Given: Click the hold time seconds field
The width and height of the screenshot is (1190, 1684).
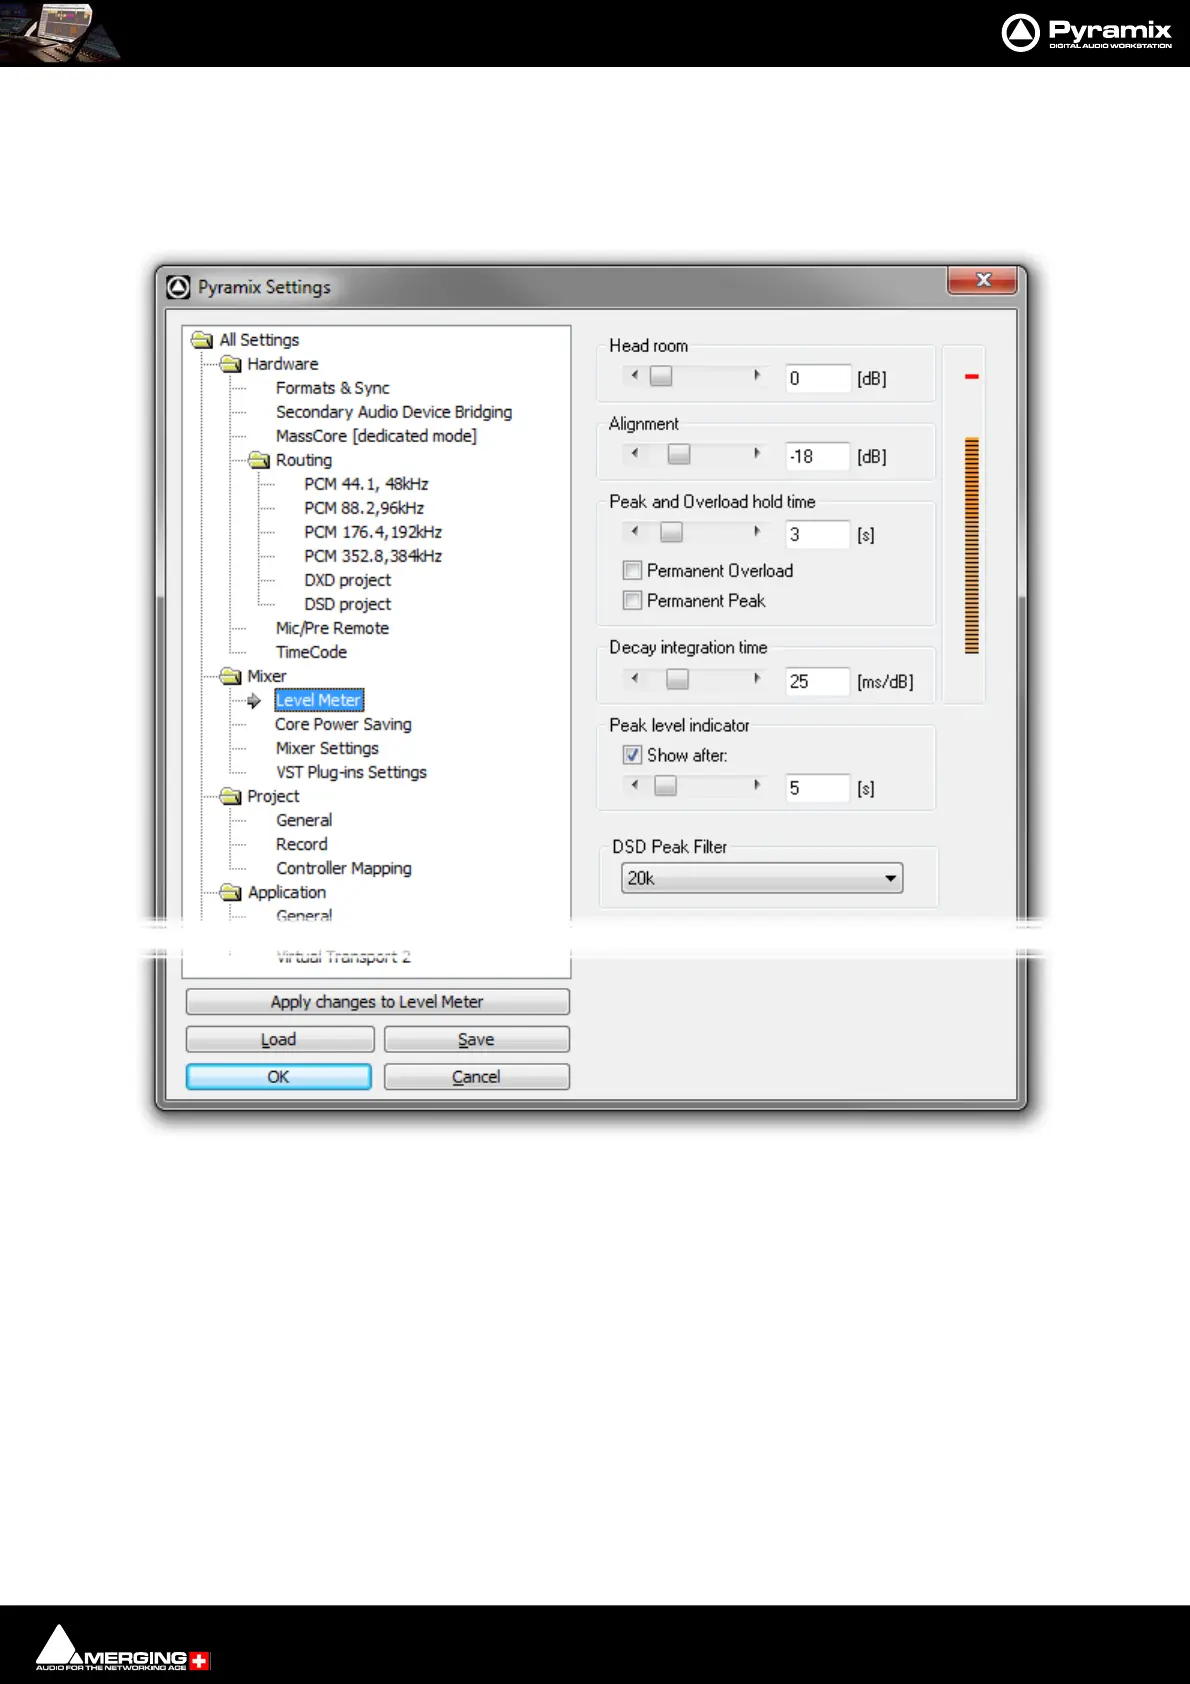Looking at the screenshot, I should [x=817, y=534].
